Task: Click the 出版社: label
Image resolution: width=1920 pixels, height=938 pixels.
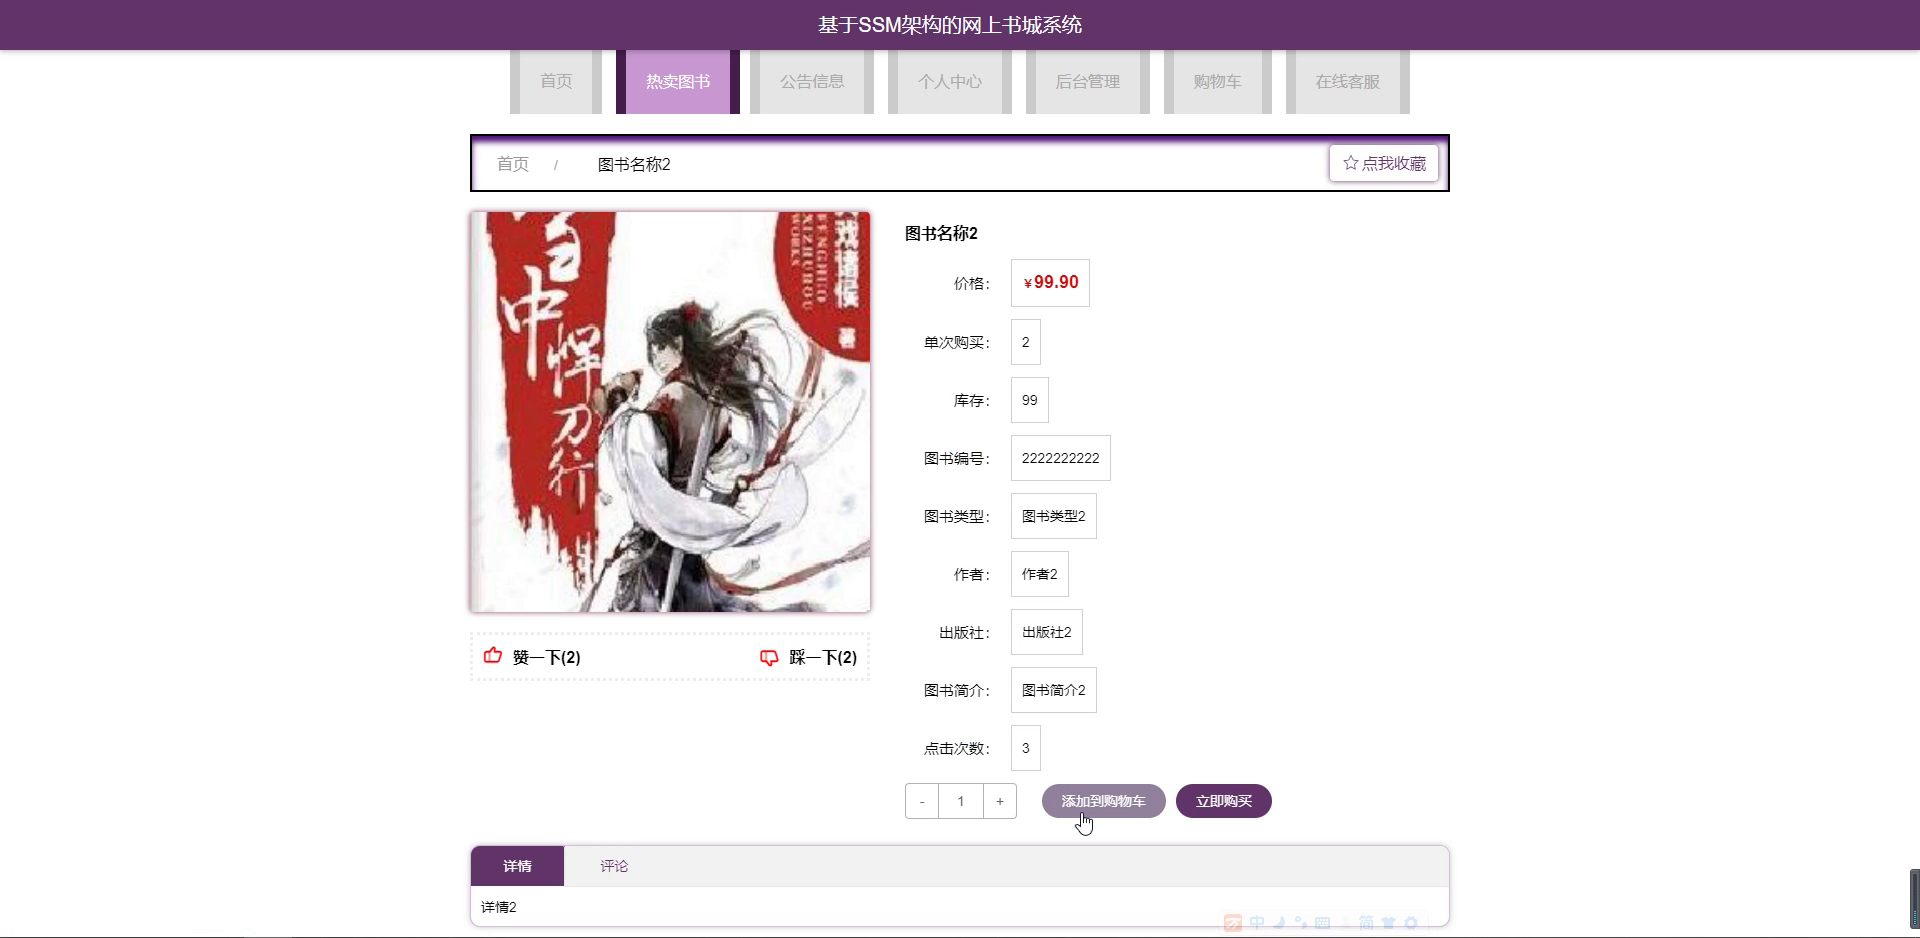Action: 965,633
